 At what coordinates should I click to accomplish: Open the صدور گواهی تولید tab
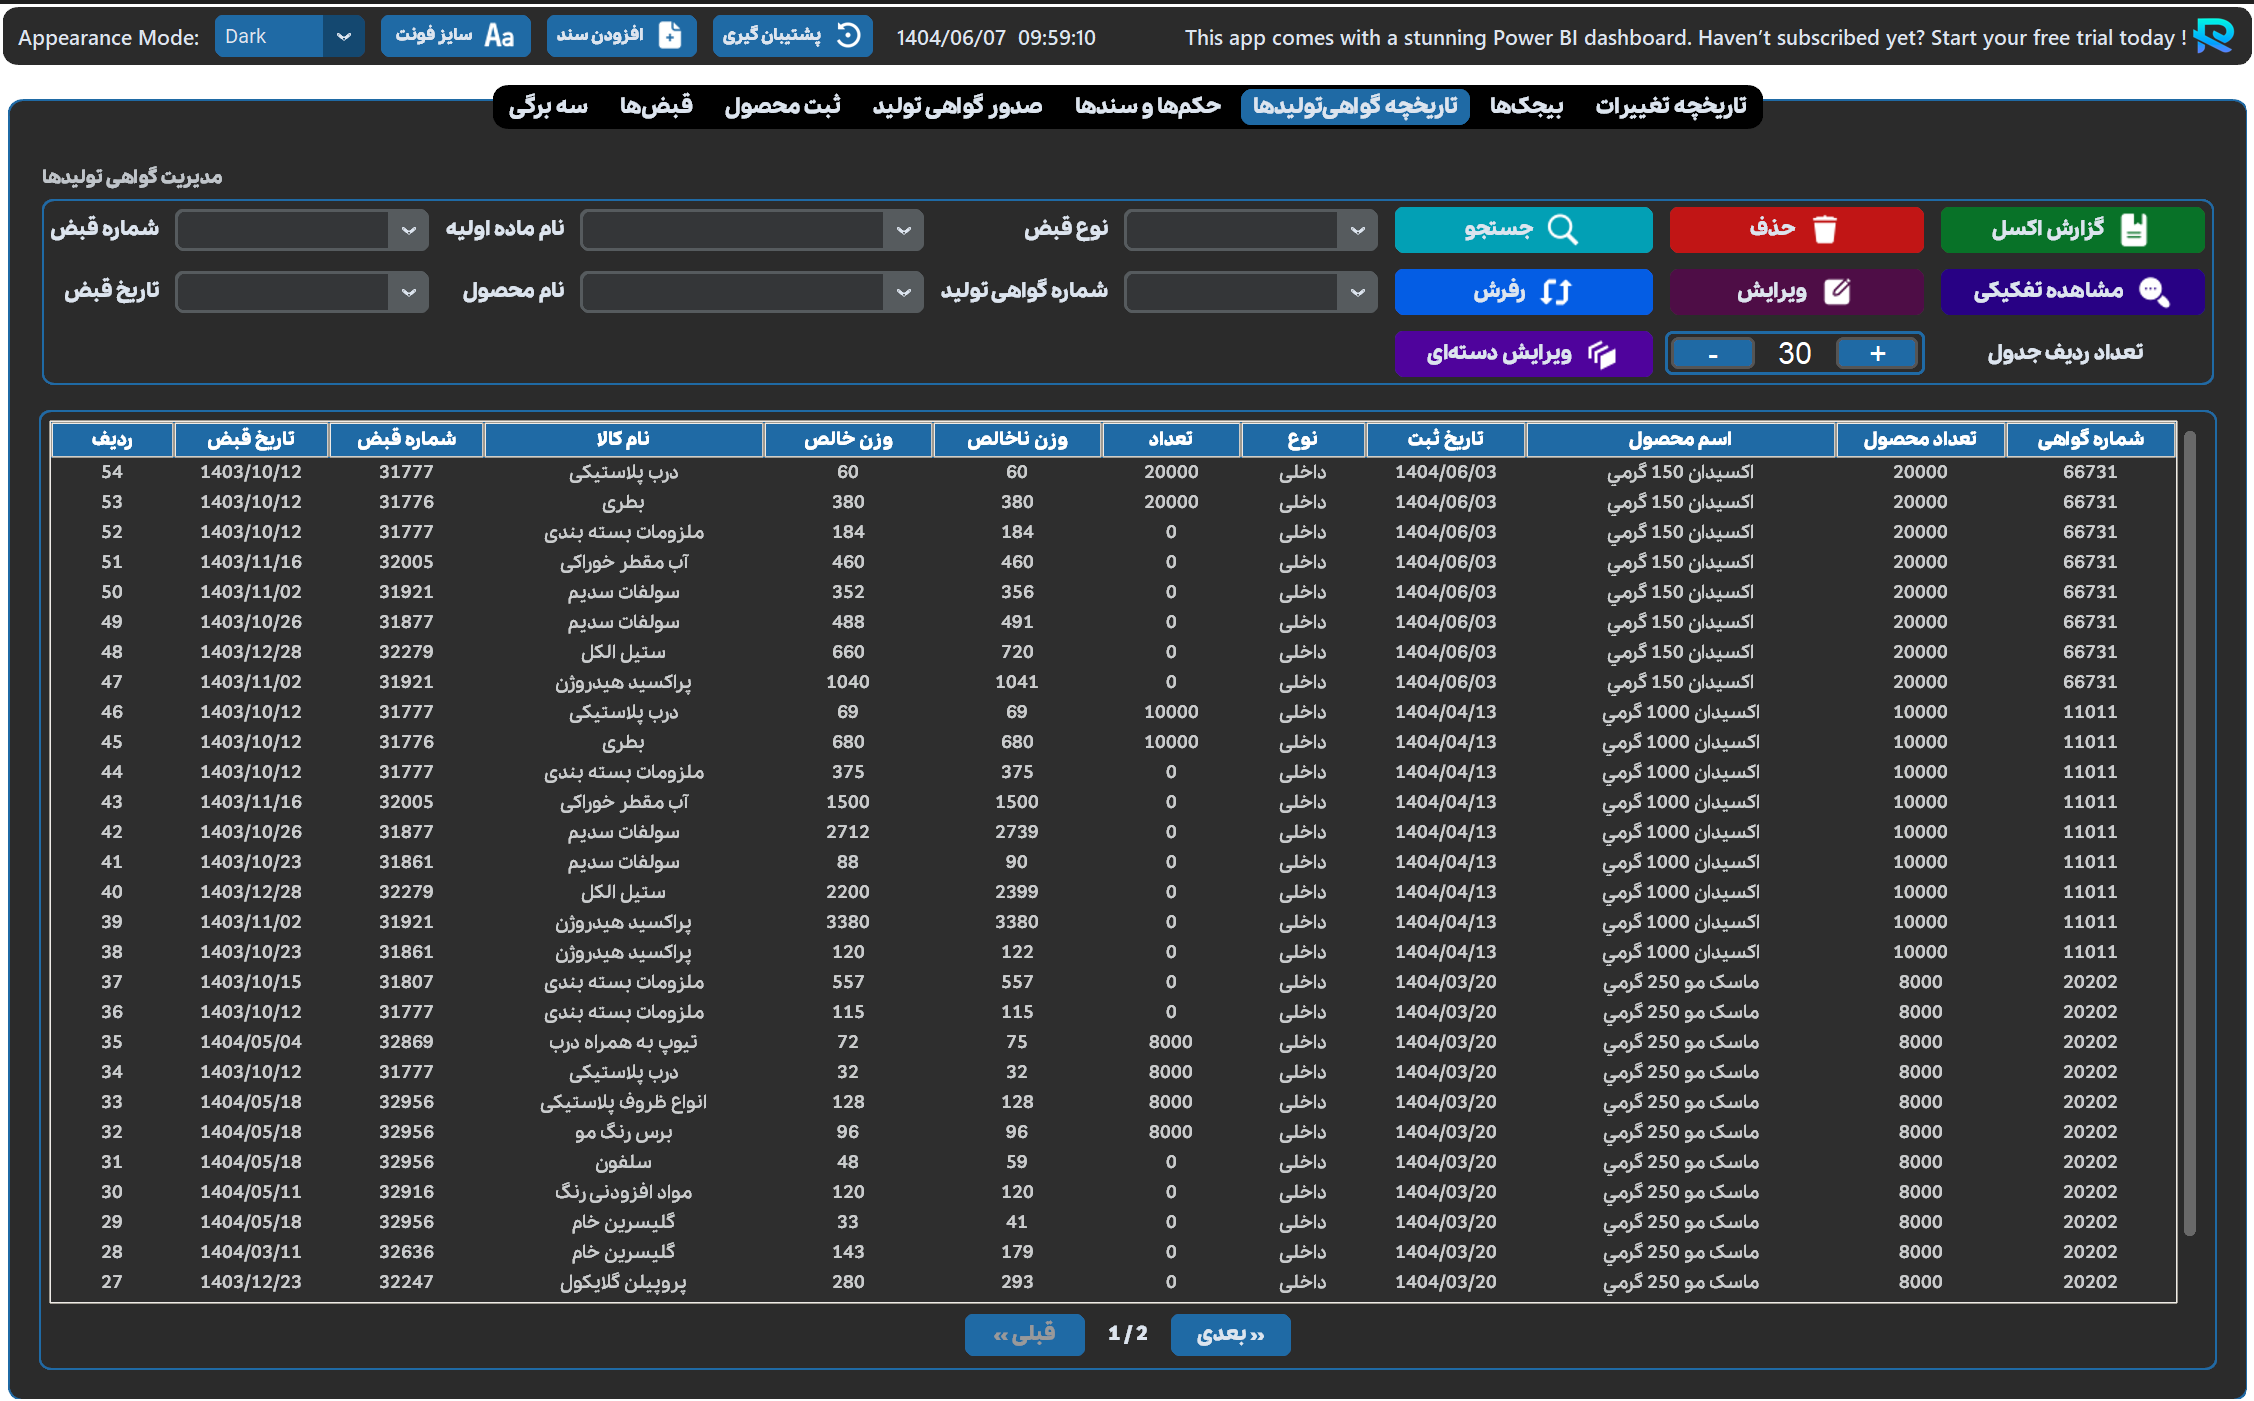[x=957, y=106]
